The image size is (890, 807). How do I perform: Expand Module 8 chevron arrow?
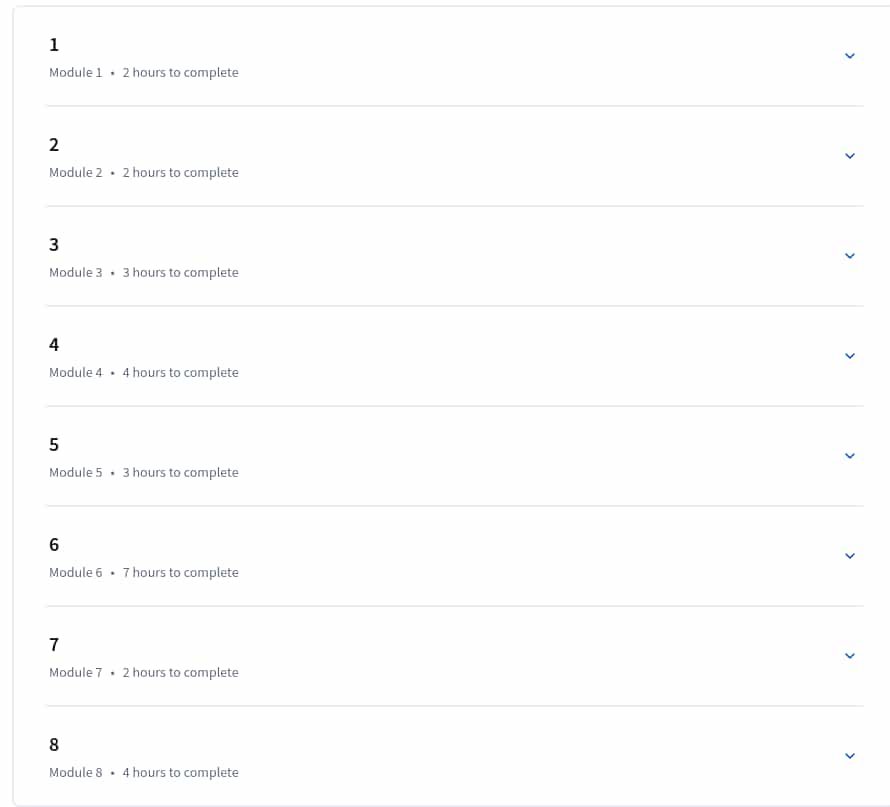click(x=850, y=755)
